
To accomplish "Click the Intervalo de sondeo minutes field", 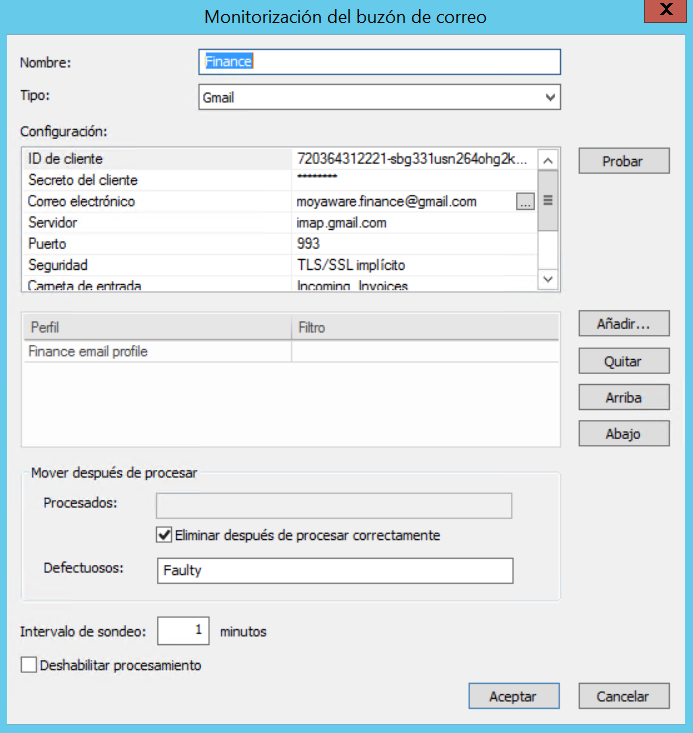I will tap(183, 631).
